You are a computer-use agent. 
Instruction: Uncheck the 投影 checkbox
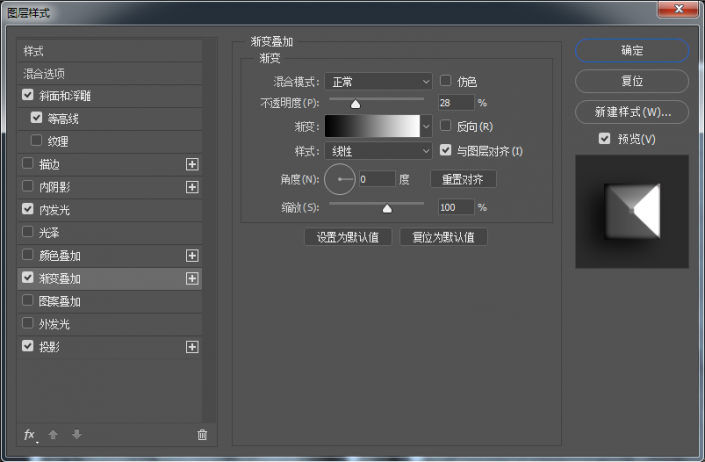pos(28,346)
